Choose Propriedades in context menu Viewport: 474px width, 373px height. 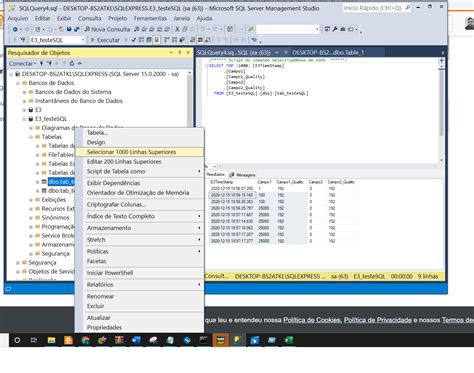(x=140, y=327)
